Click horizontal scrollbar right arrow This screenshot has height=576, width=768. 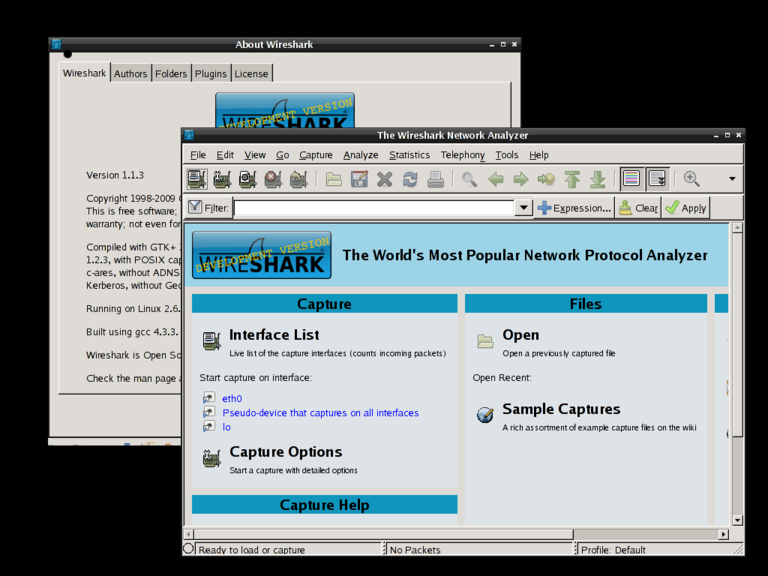(723, 534)
